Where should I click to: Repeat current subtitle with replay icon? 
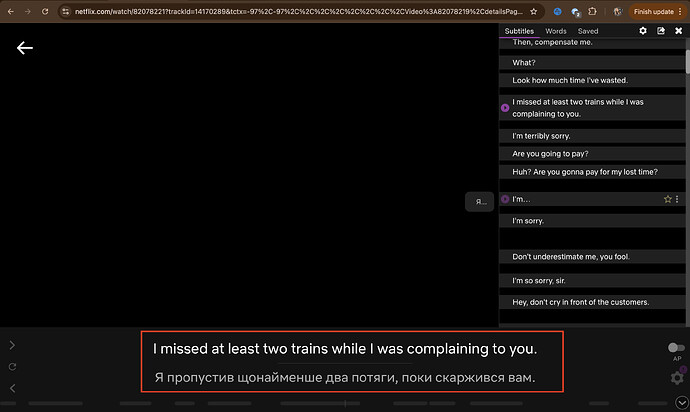(12, 367)
